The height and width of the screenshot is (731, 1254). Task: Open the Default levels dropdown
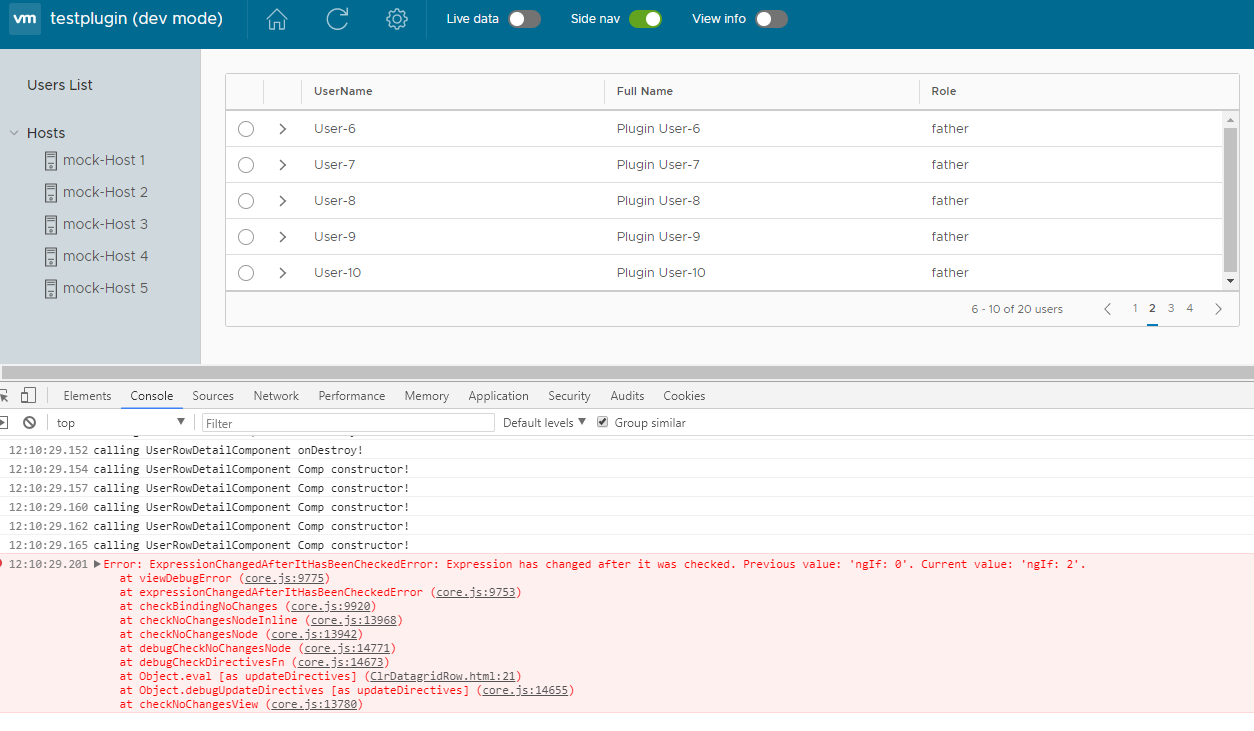pyautogui.click(x=544, y=423)
